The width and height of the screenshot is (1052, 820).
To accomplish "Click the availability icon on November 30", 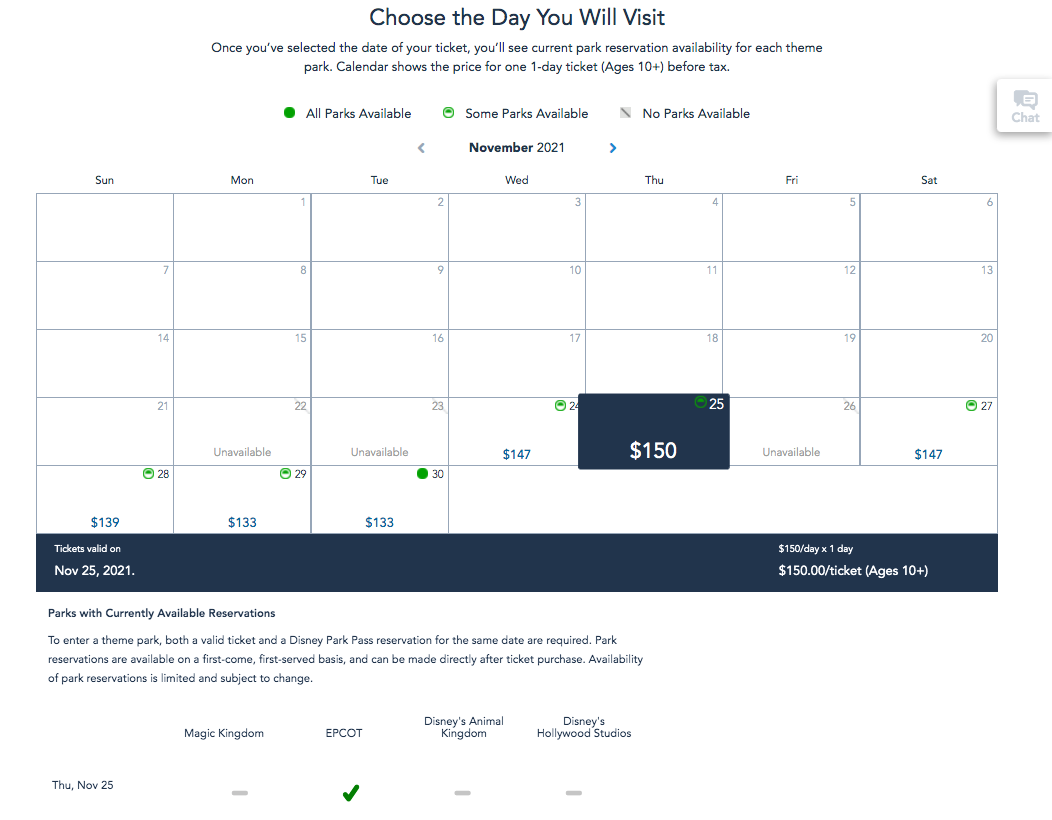I will pyautogui.click(x=422, y=474).
